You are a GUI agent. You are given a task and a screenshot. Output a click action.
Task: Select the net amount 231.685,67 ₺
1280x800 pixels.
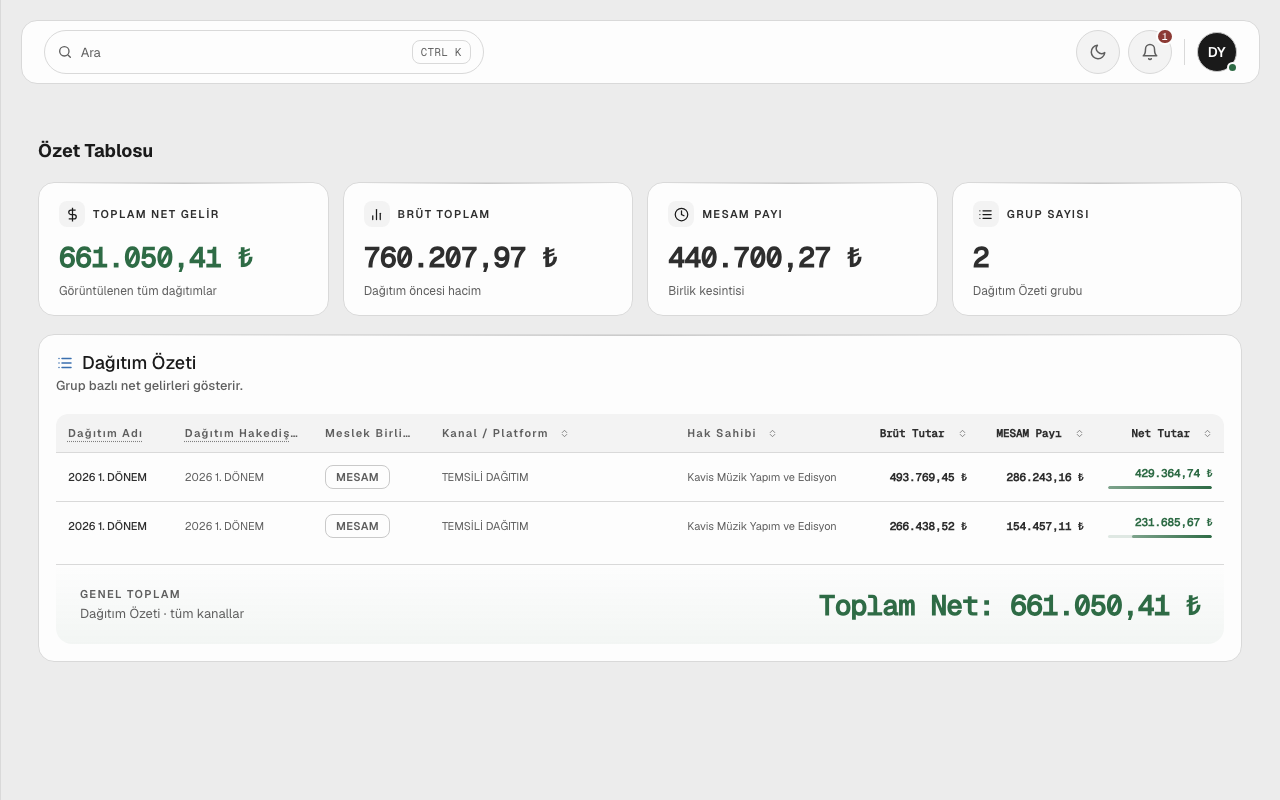tap(1173, 523)
